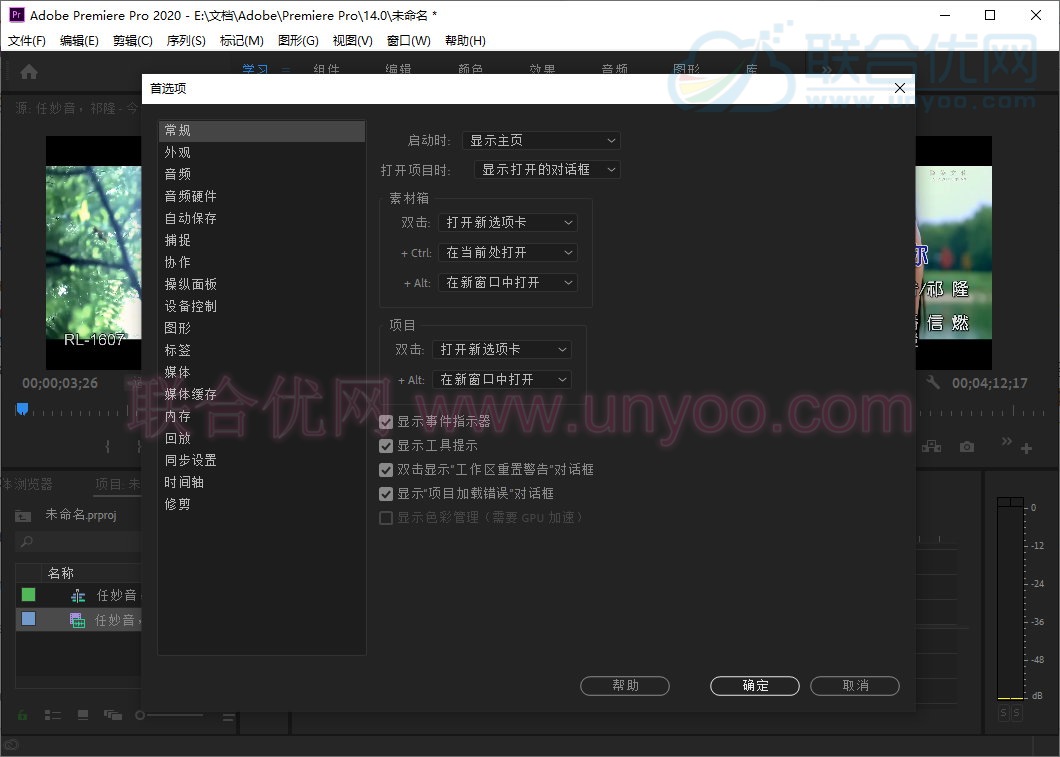Switch project panel to icon view
Image resolution: width=1060 pixels, height=757 pixels.
[x=82, y=715]
